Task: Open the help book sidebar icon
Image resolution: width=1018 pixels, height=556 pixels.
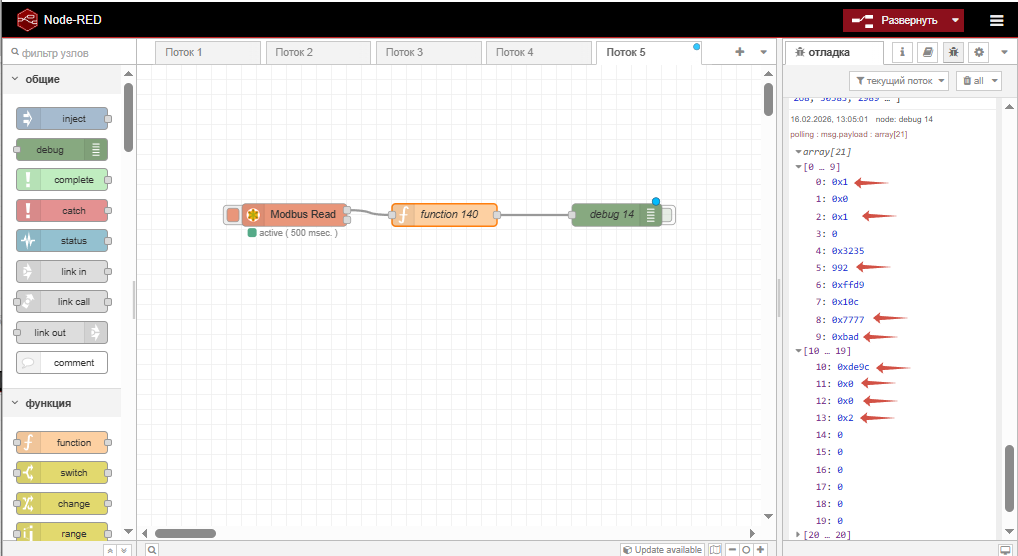Action: [x=928, y=52]
